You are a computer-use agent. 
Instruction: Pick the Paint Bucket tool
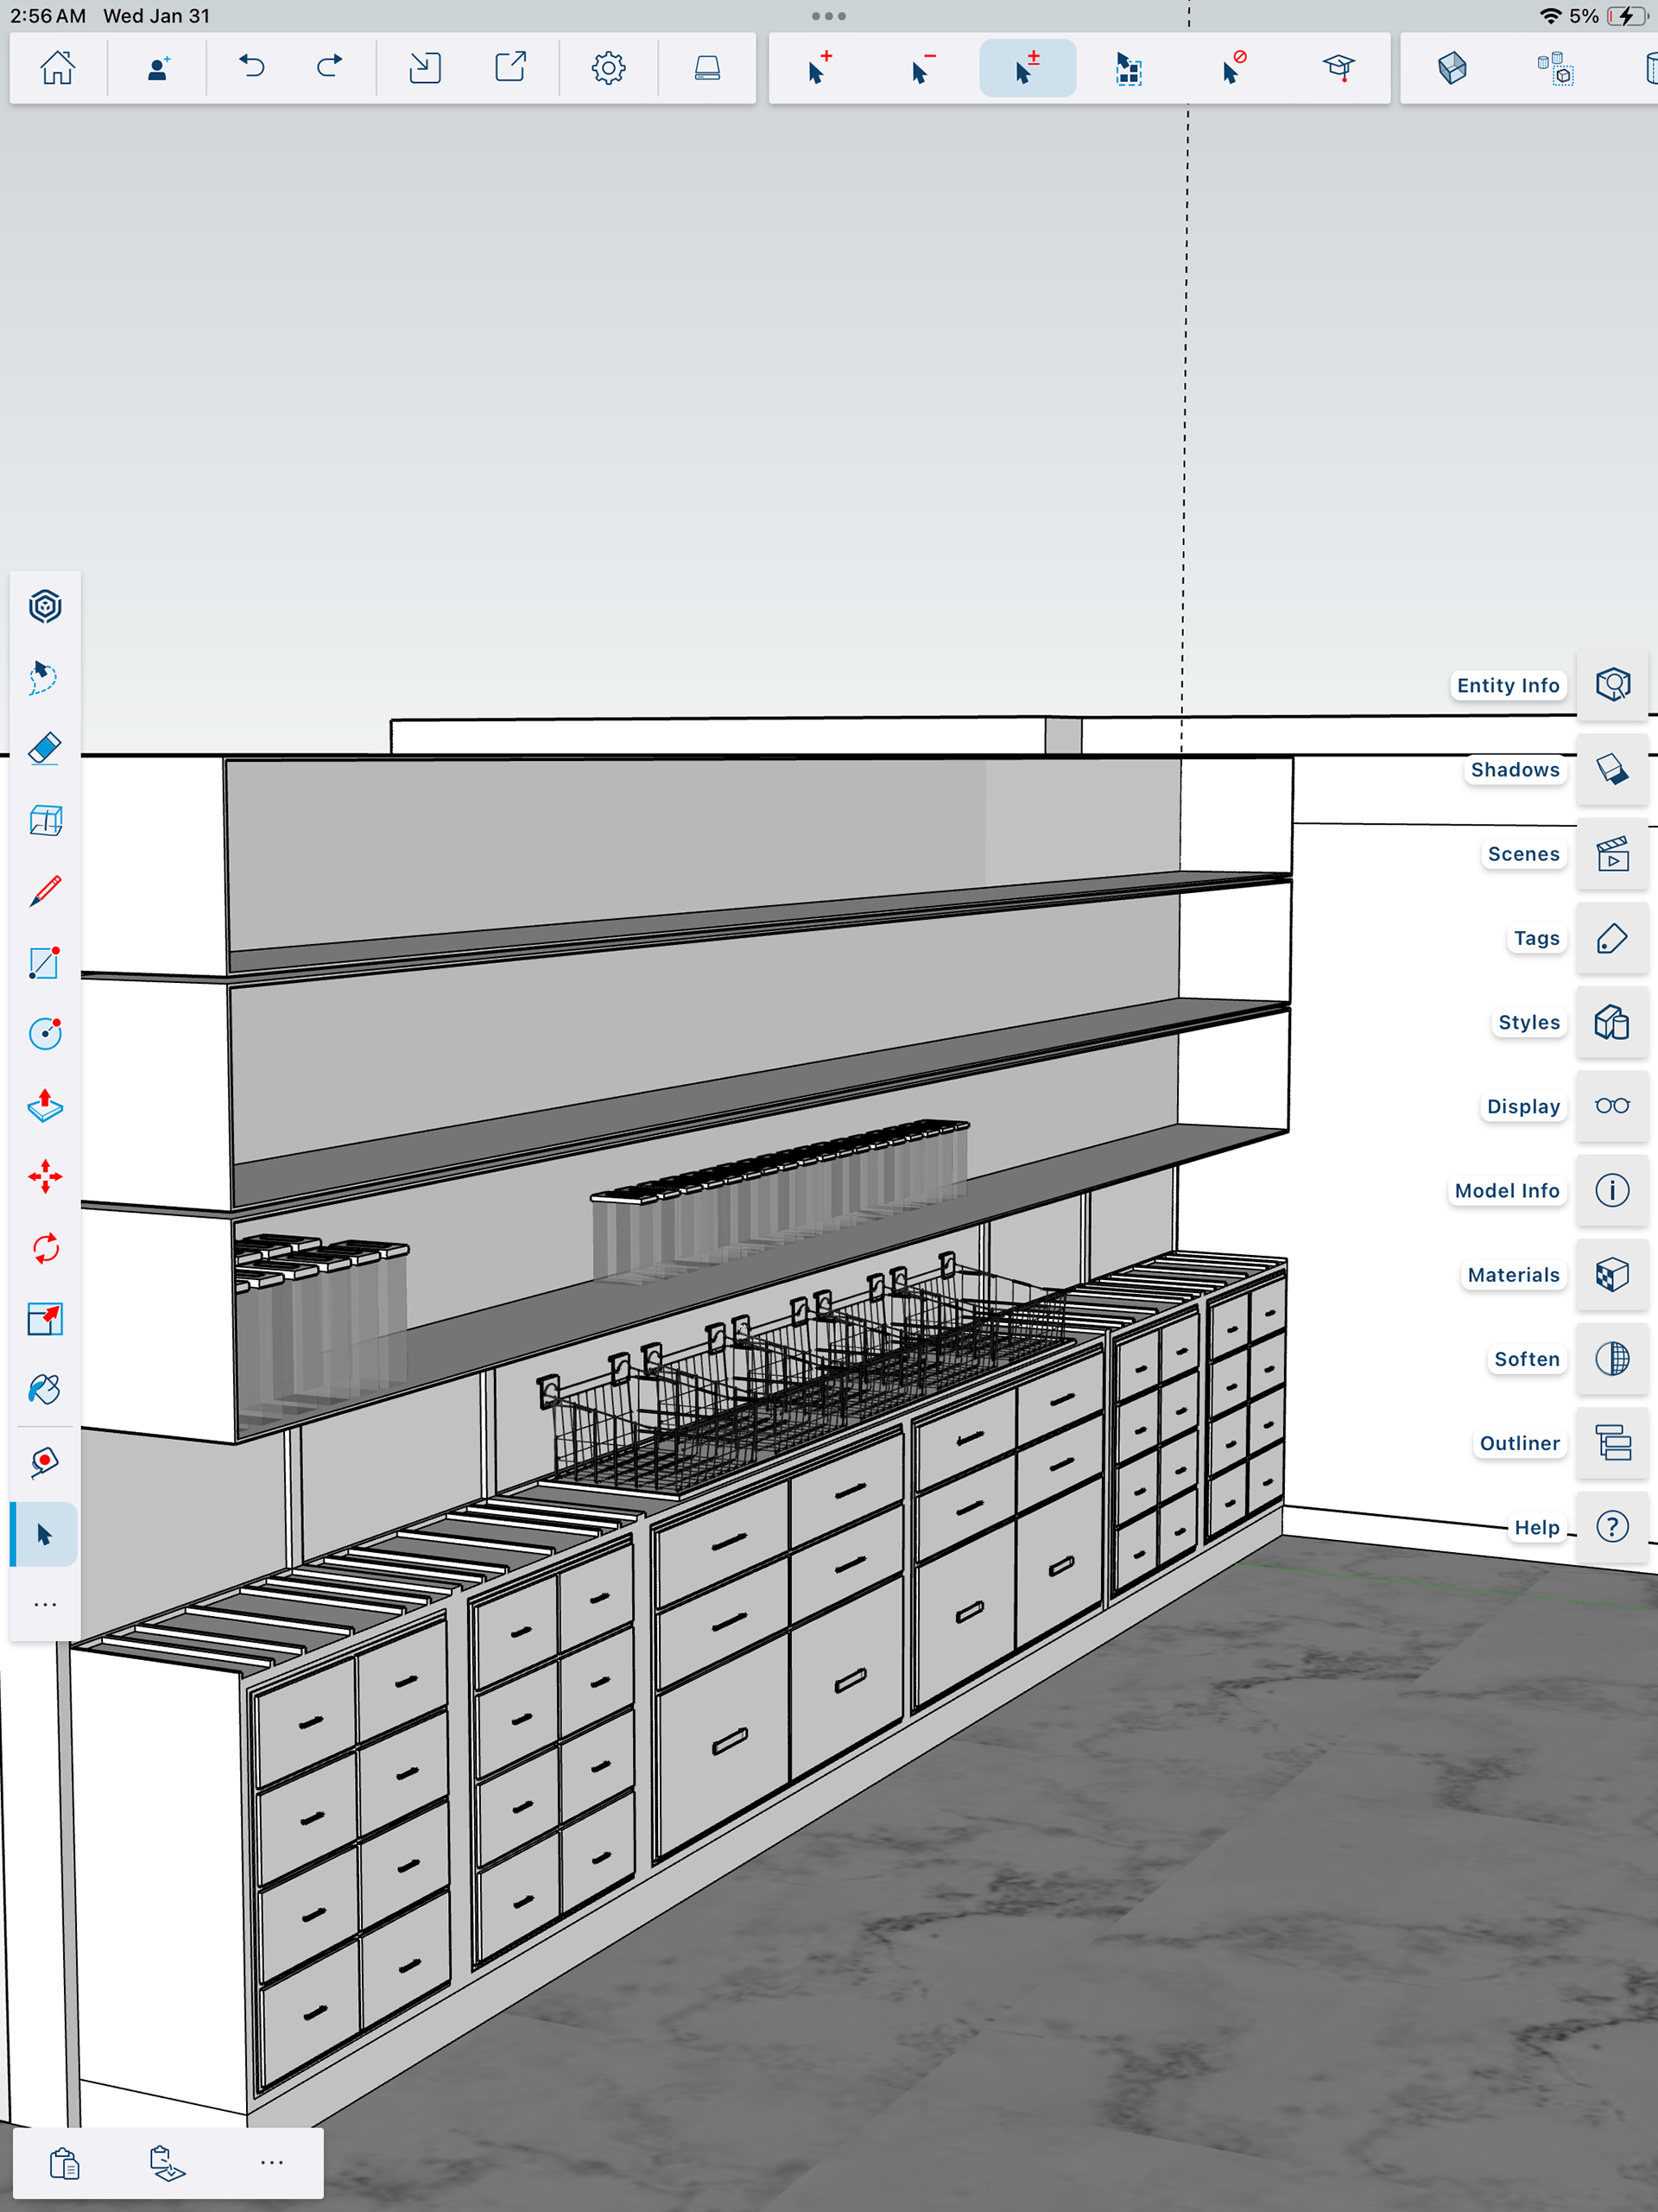click(x=45, y=1389)
